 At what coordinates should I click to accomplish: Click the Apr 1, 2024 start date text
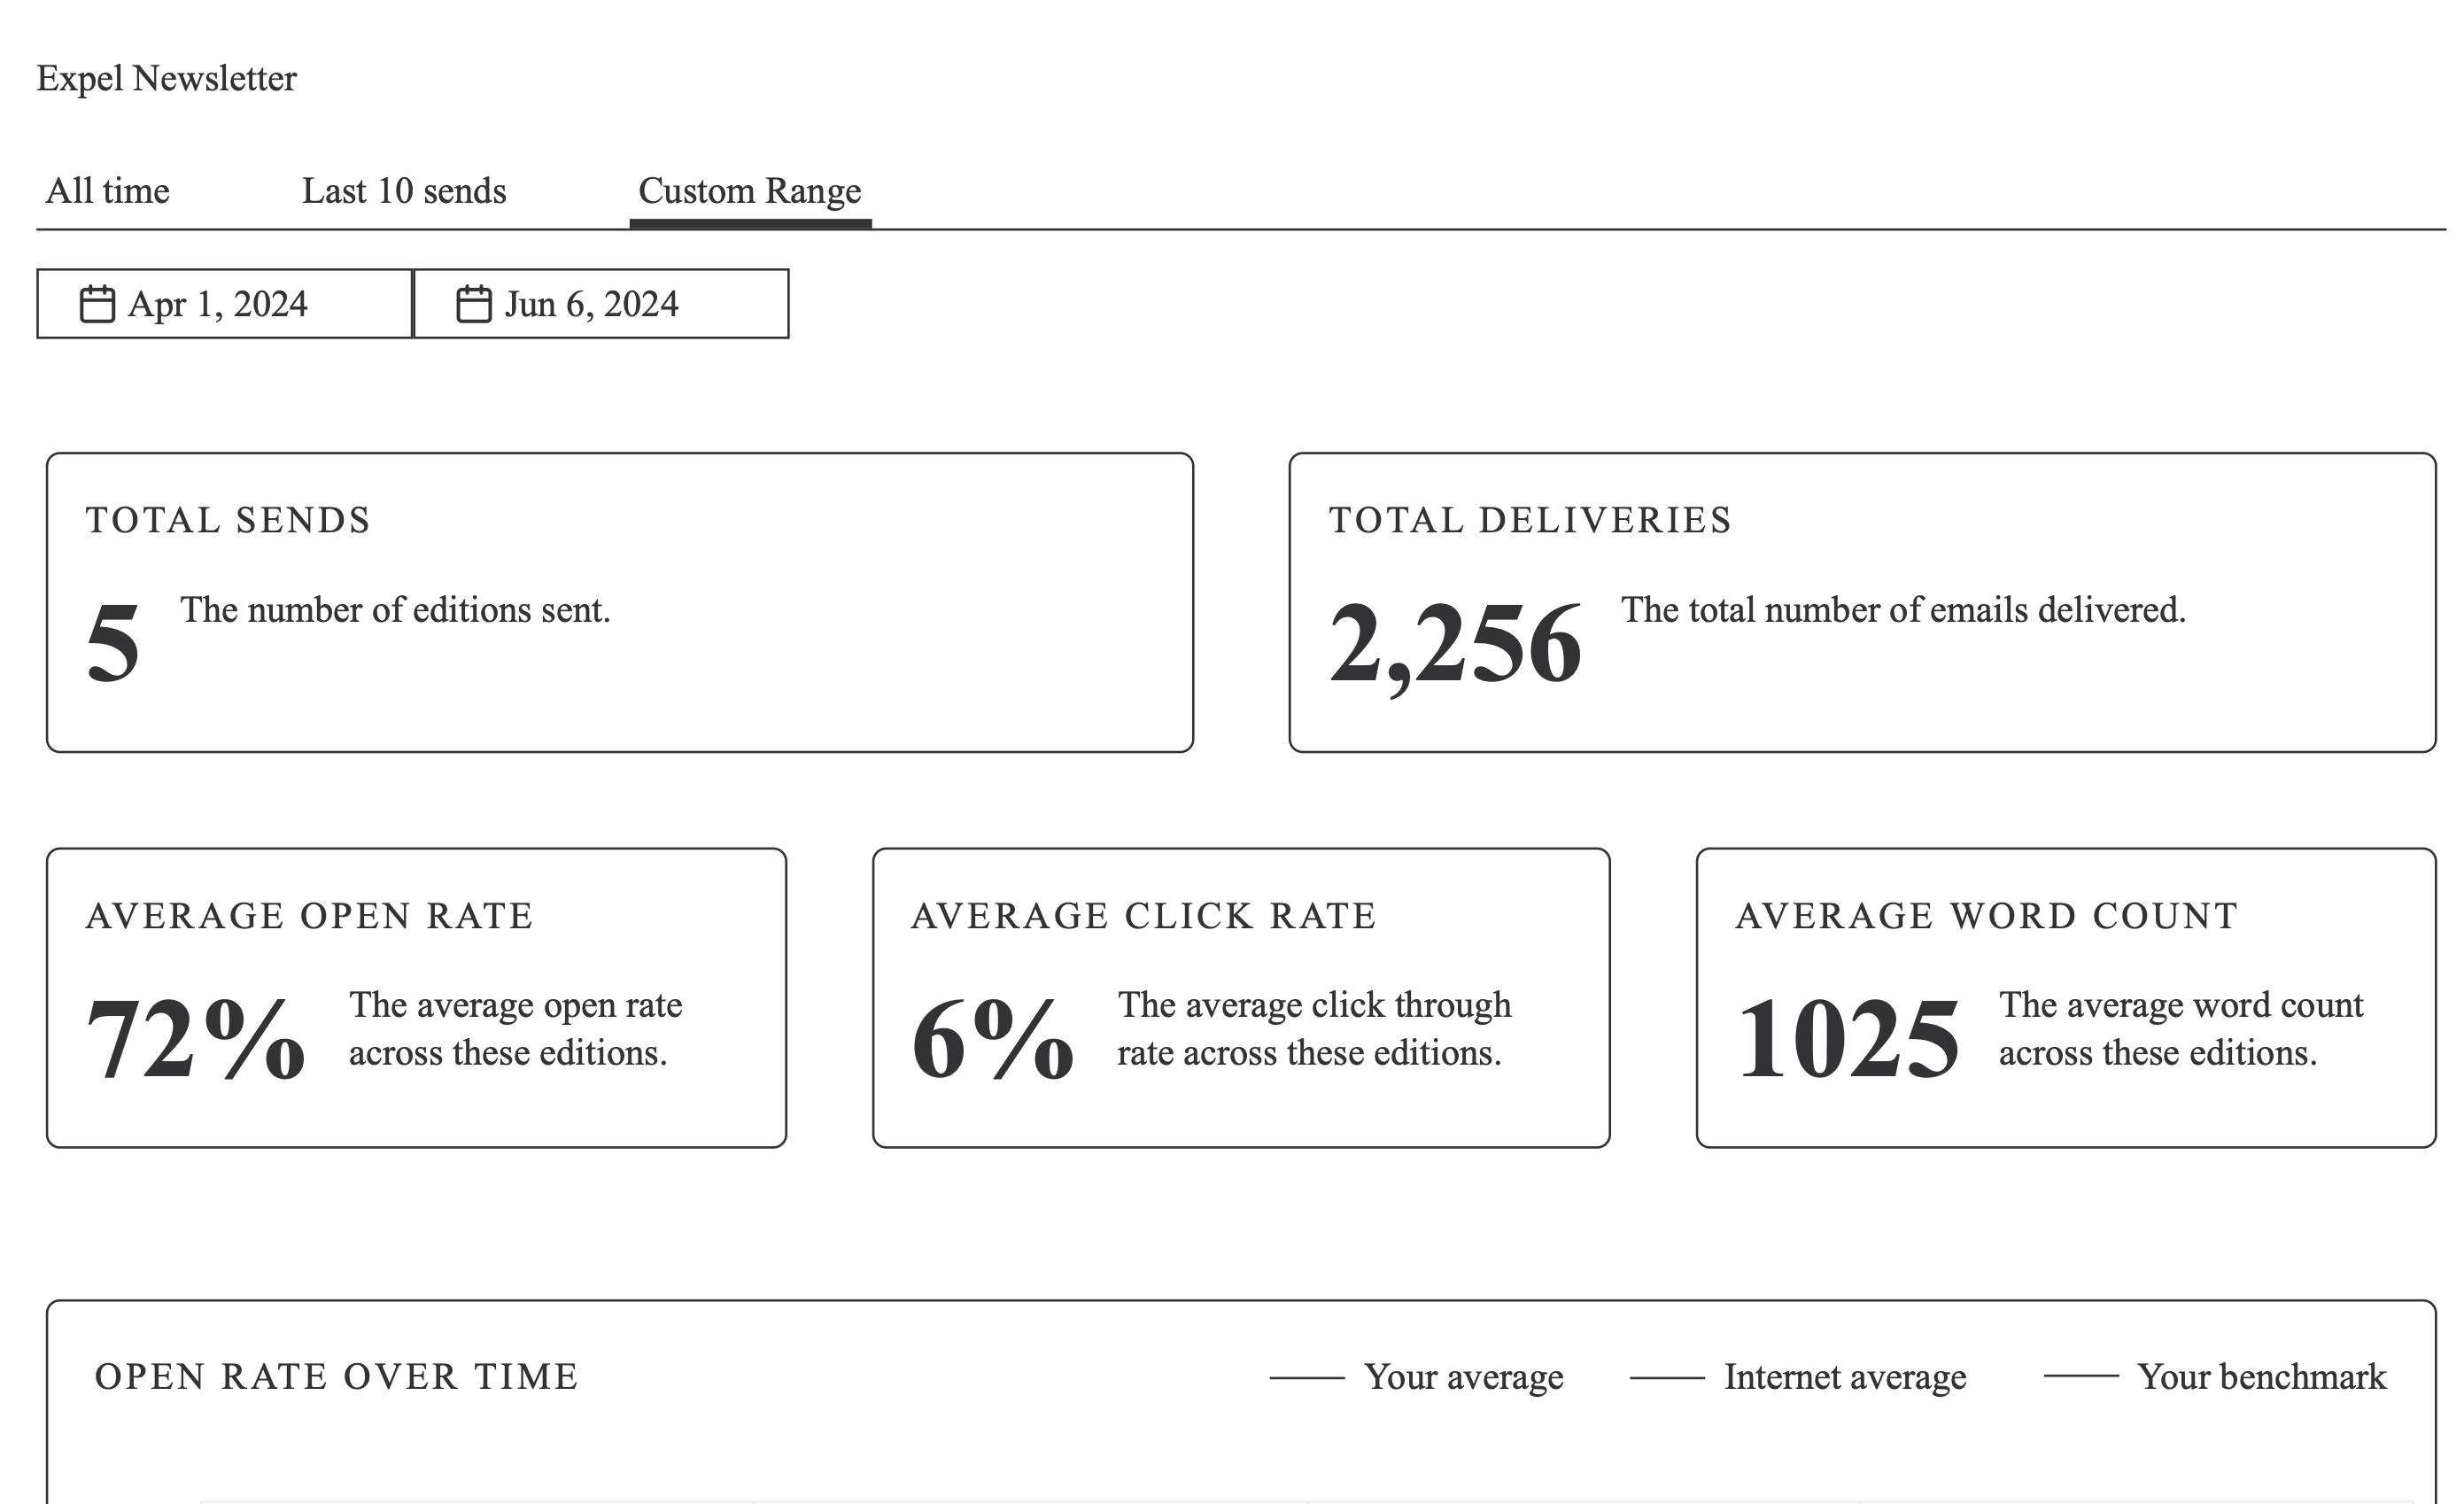point(217,304)
